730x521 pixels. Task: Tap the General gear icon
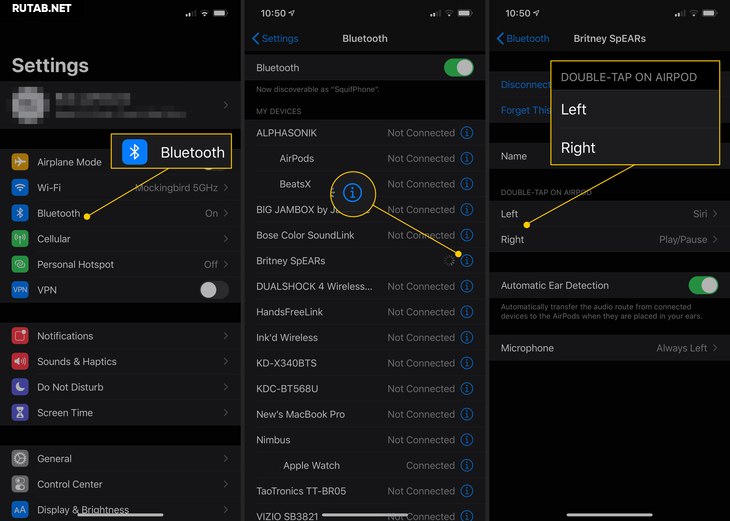click(20, 459)
